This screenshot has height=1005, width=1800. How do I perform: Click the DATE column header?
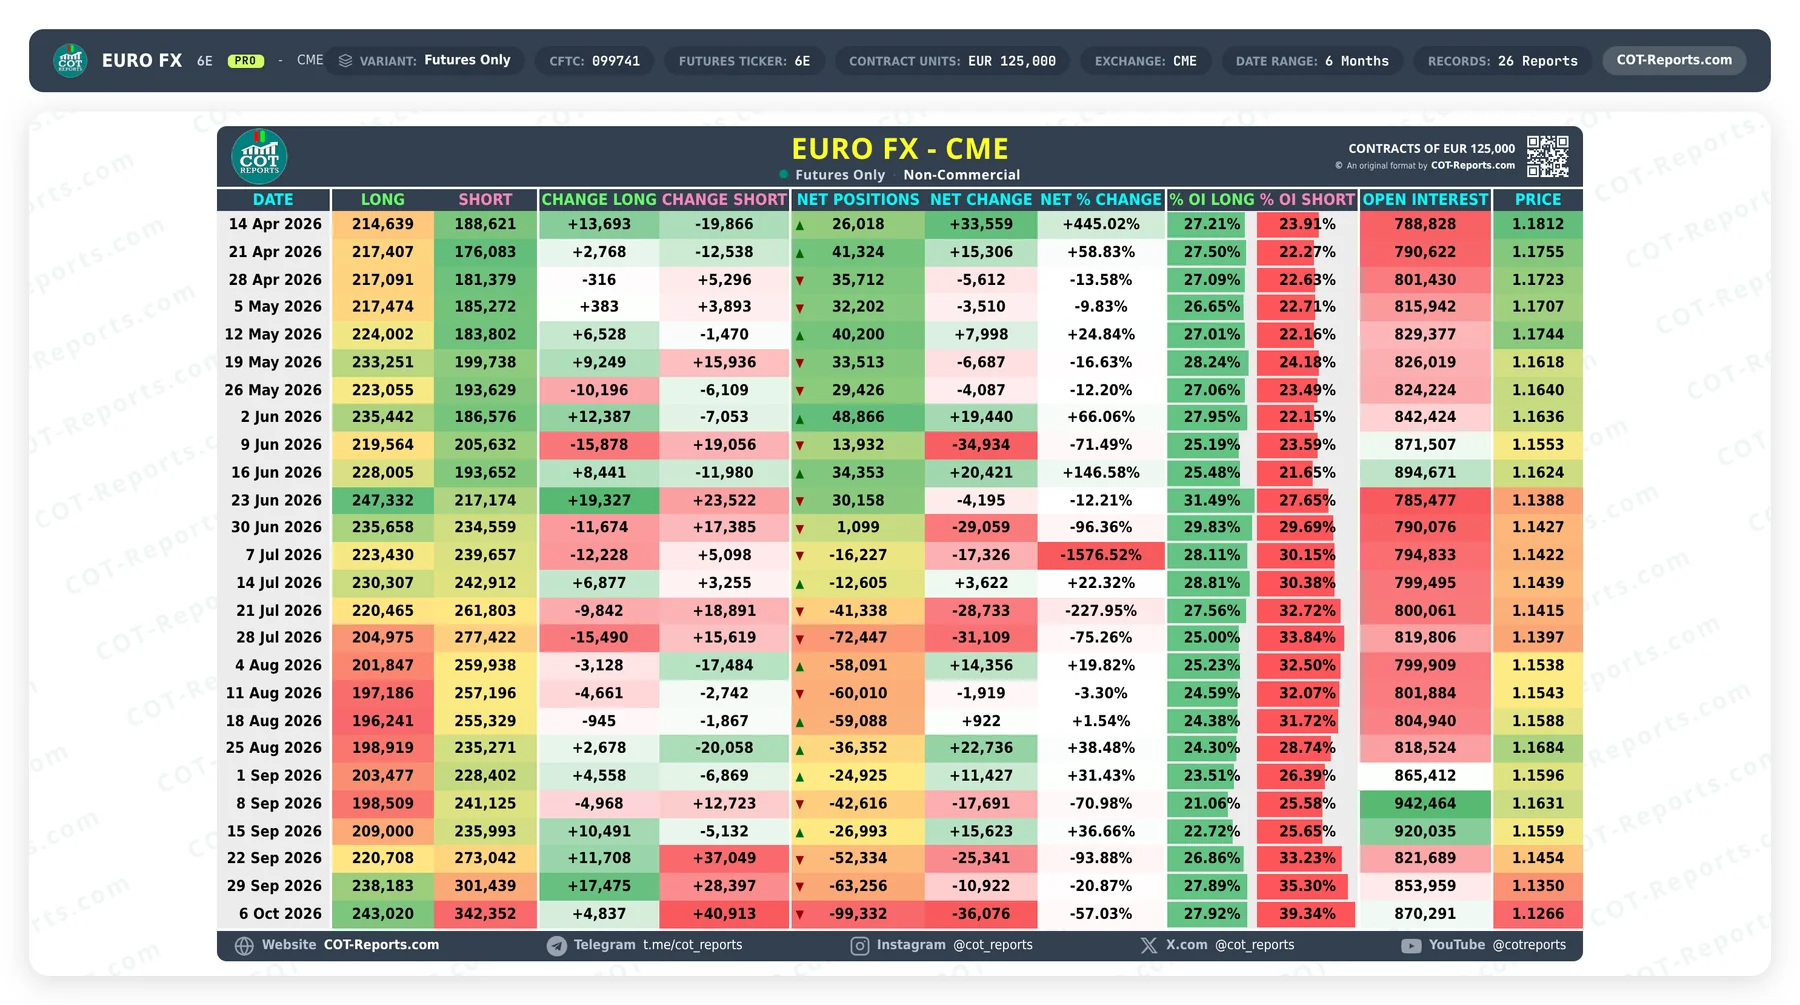click(x=273, y=199)
